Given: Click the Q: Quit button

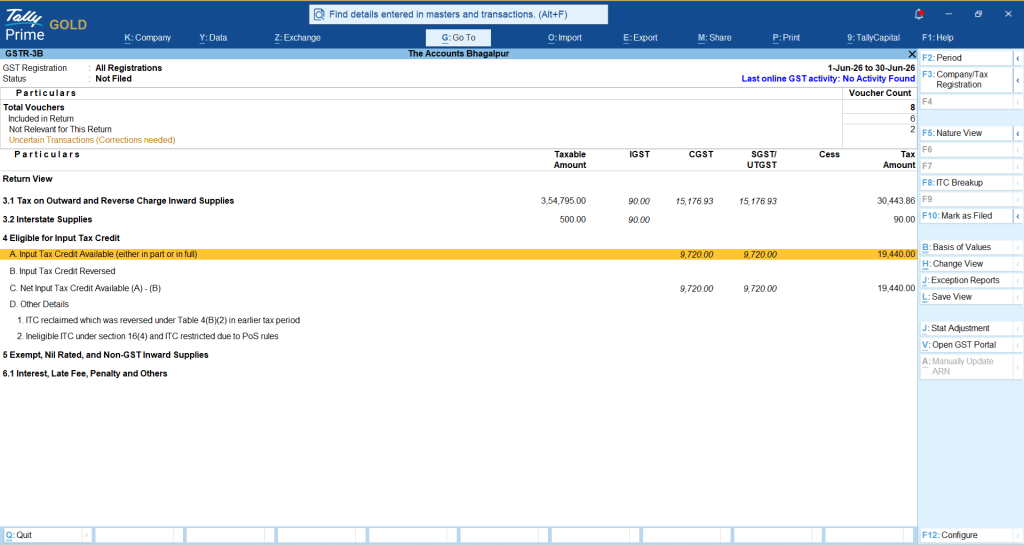Looking at the screenshot, I should click(42, 535).
